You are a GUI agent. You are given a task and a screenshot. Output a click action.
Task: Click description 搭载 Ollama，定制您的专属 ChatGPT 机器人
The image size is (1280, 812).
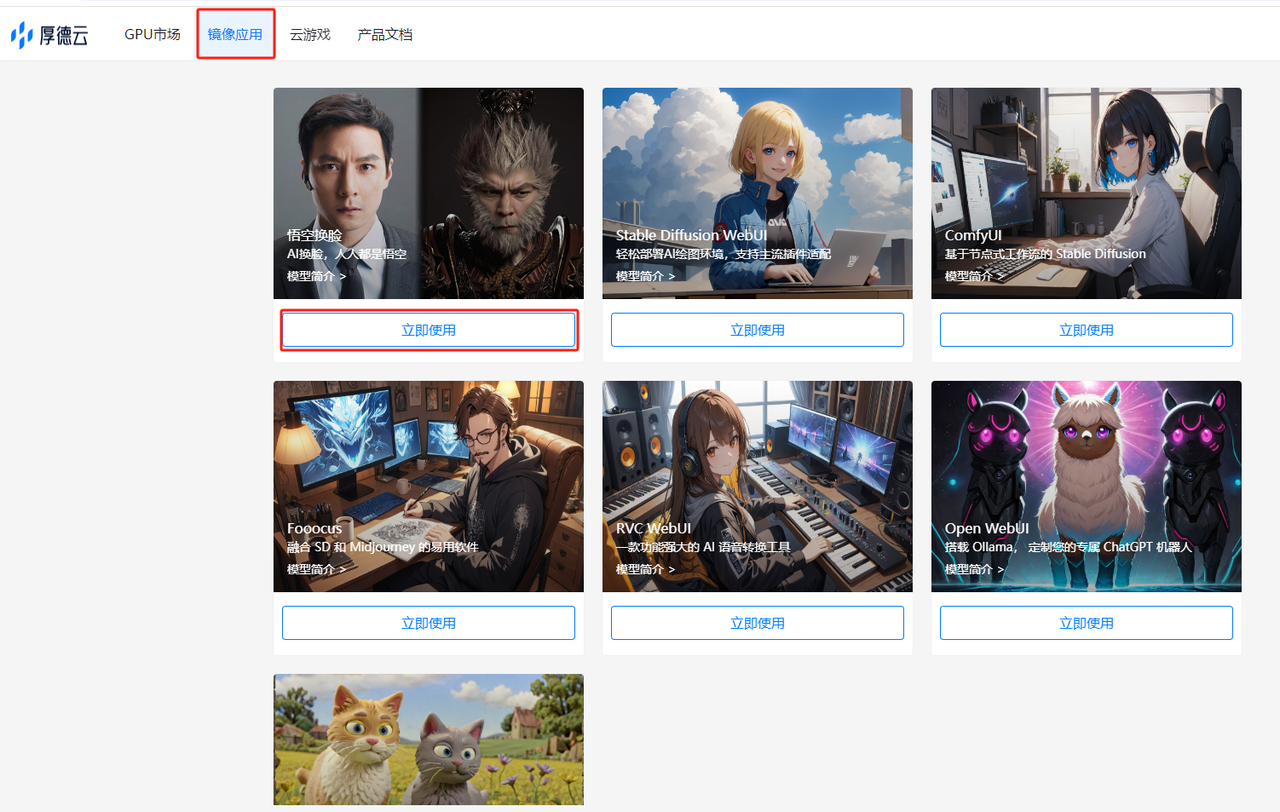1068,547
